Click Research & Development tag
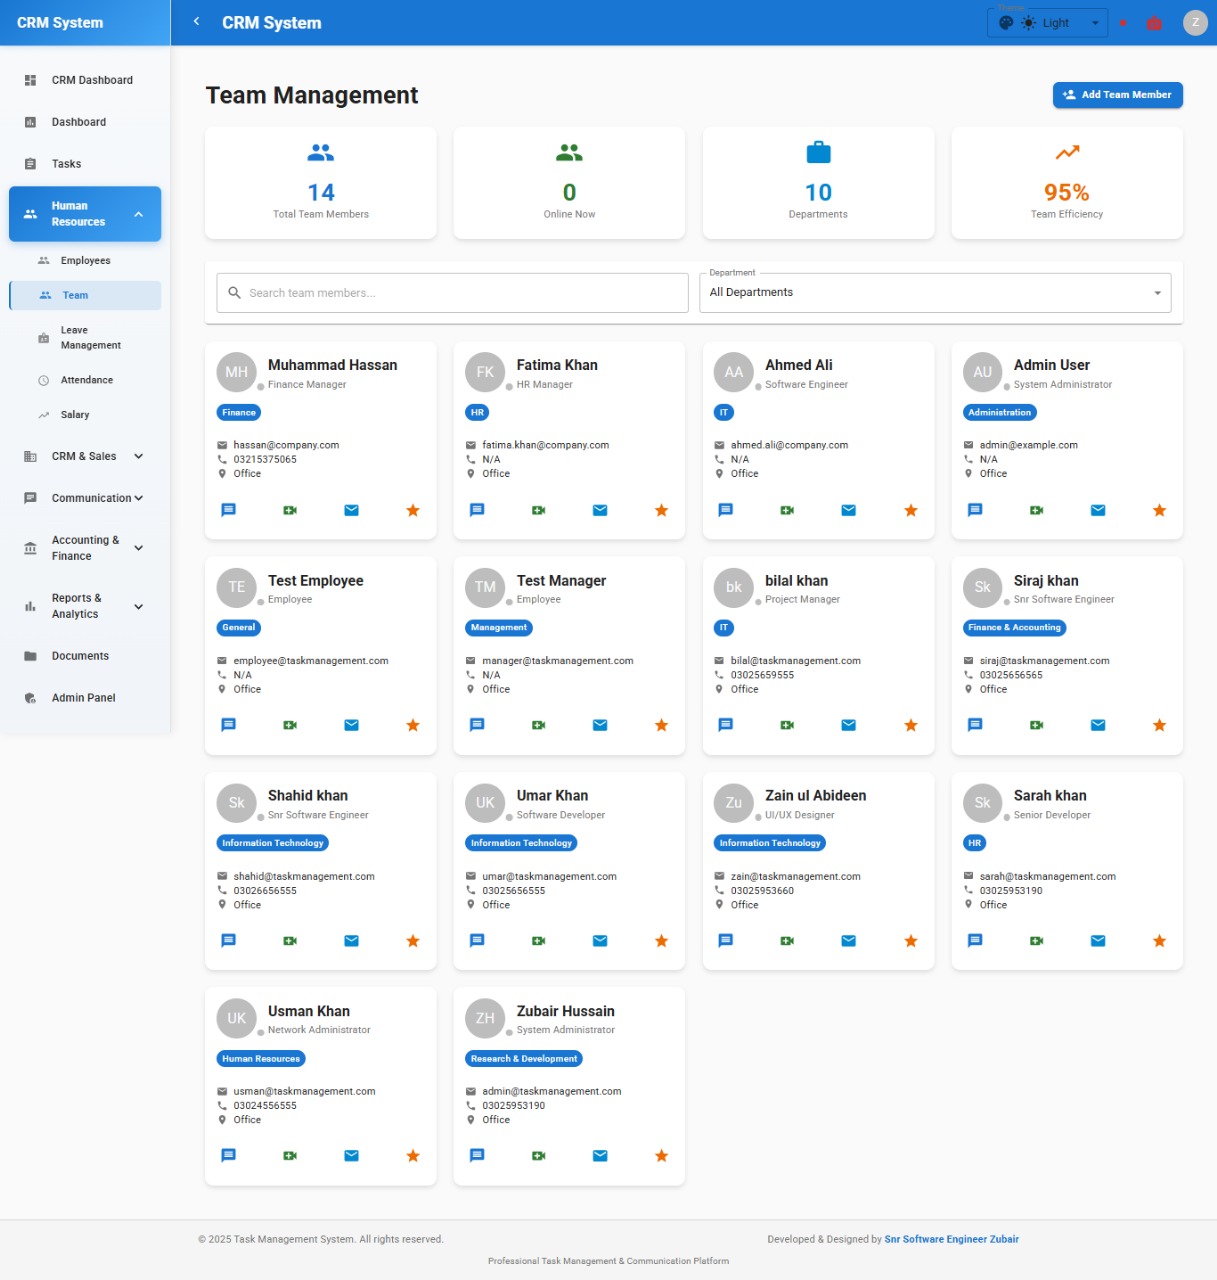 (524, 1058)
